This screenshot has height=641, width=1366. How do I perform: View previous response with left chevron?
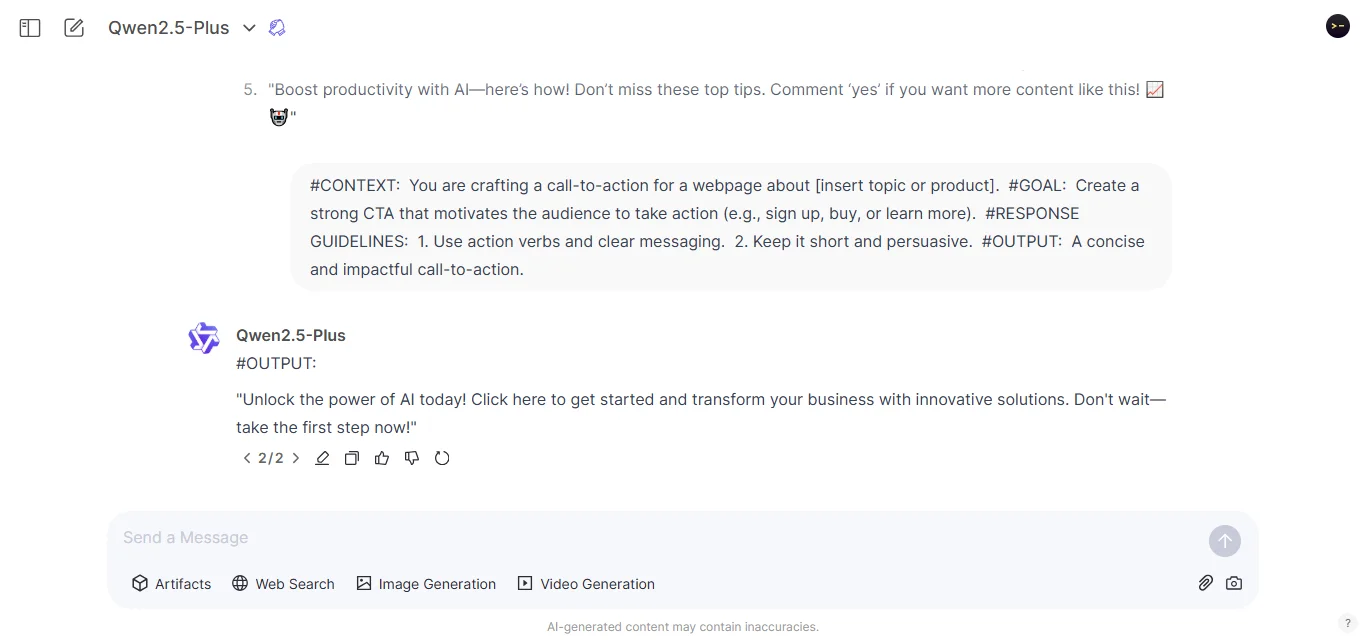click(x=246, y=457)
